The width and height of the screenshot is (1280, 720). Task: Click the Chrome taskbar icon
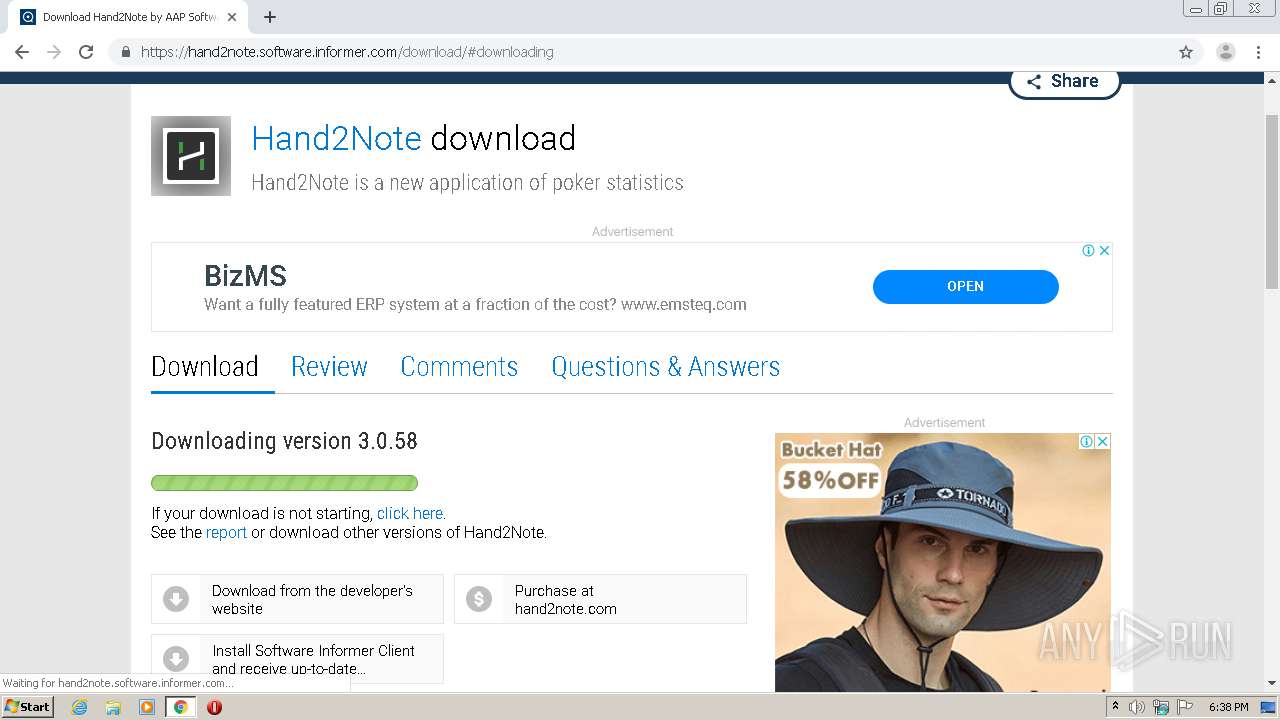[x=181, y=707]
